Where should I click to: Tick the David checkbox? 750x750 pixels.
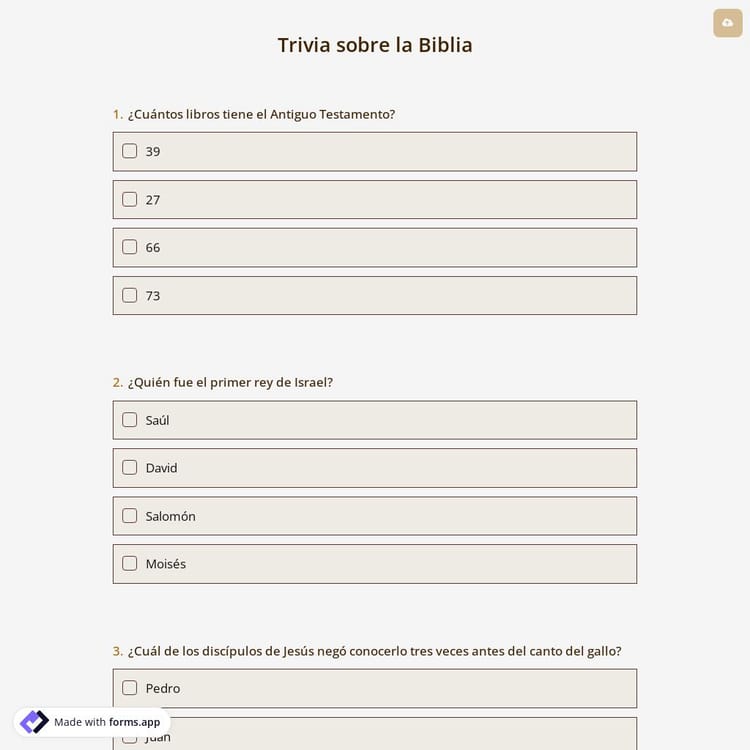tap(130, 467)
